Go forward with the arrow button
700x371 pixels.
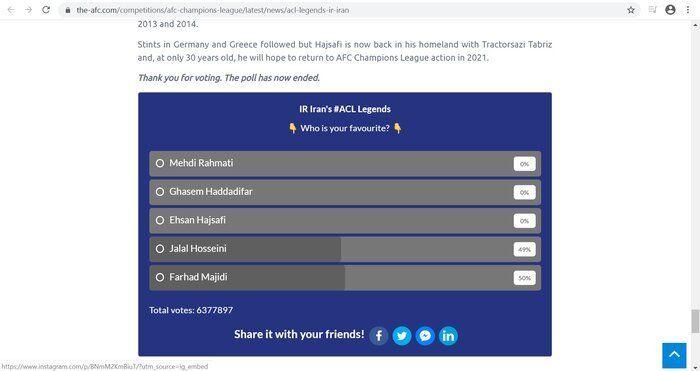coord(29,10)
